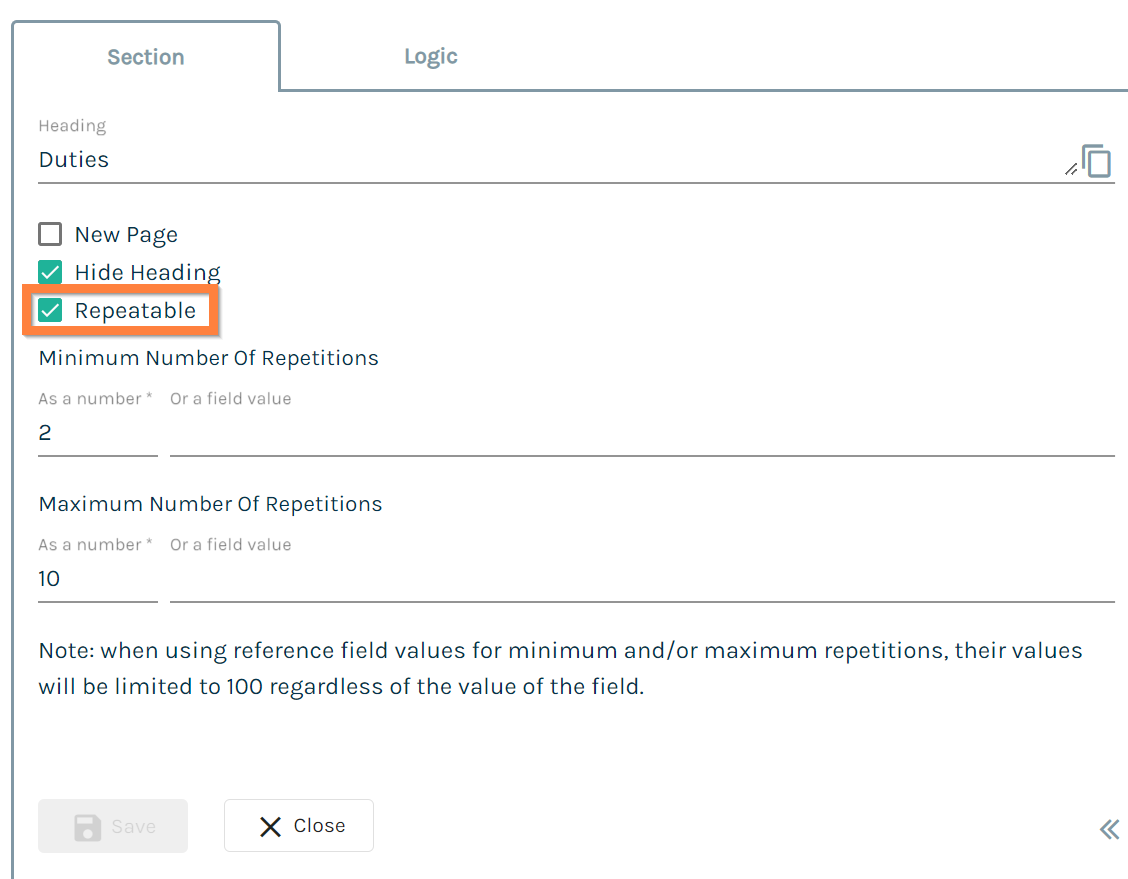Click the Repeatable label text
1128x879 pixels.
135,311
